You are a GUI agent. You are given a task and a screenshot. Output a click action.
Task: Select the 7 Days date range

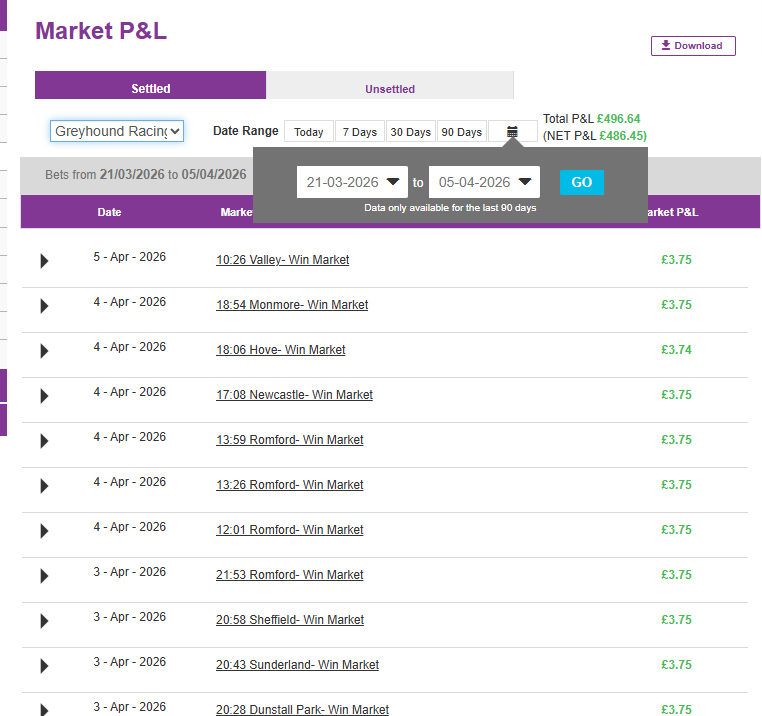(x=360, y=132)
